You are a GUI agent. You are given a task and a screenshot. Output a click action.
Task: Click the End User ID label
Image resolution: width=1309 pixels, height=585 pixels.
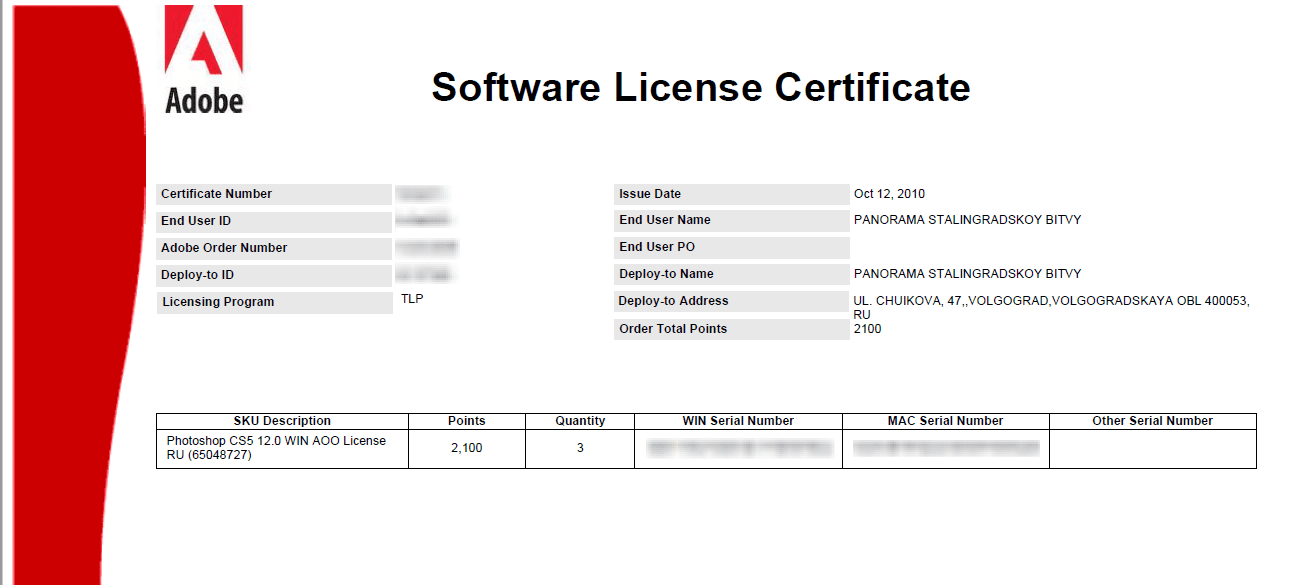tap(196, 221)
